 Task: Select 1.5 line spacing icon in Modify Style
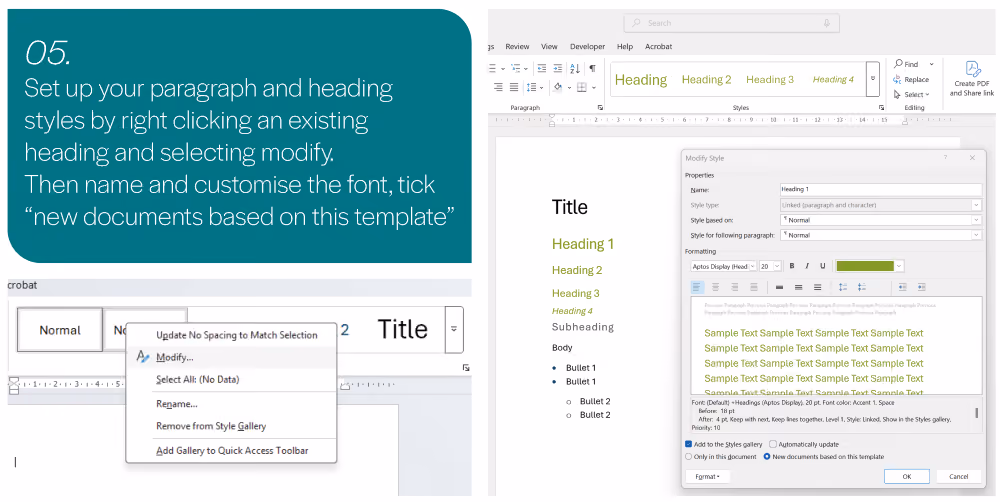coord(798,288)
